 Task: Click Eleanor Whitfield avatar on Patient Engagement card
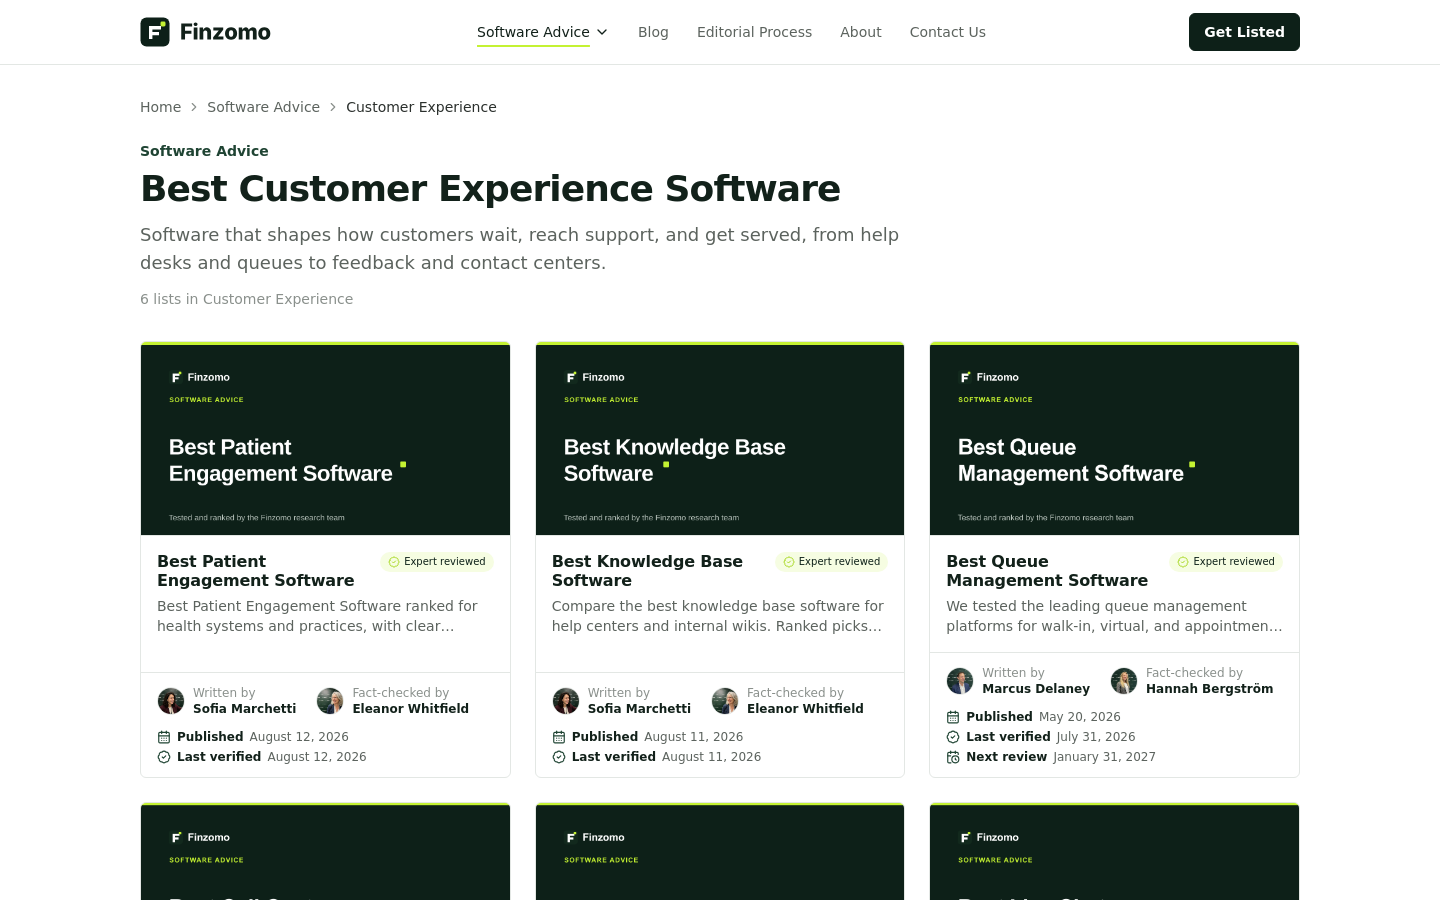point(330,701)
